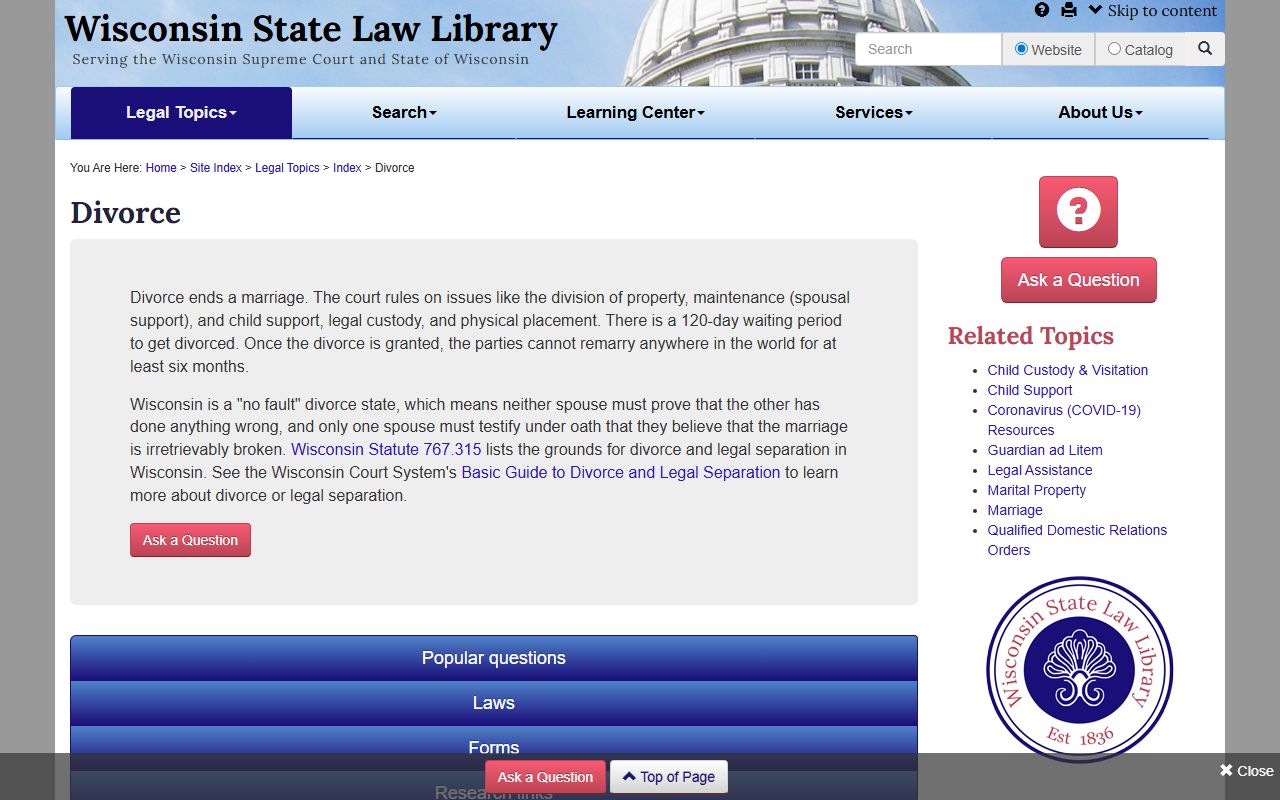
Task: Click the magnifier search button
Action: (x=1205, y=48)
